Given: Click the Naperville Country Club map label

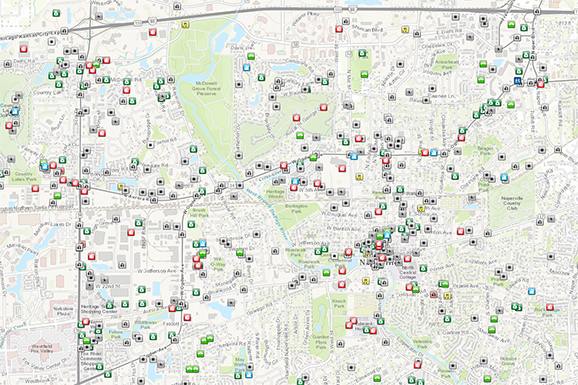Looking at the screenshot, I should (x=512, y=203).
